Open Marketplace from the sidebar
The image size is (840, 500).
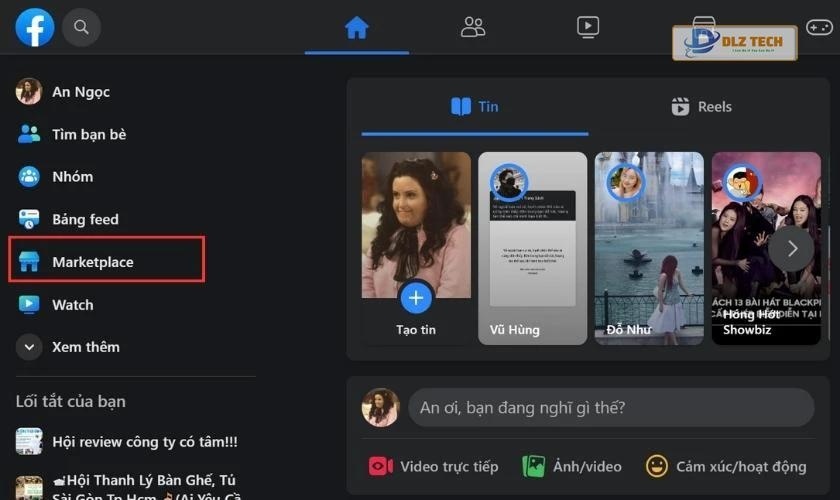(92, 262)
